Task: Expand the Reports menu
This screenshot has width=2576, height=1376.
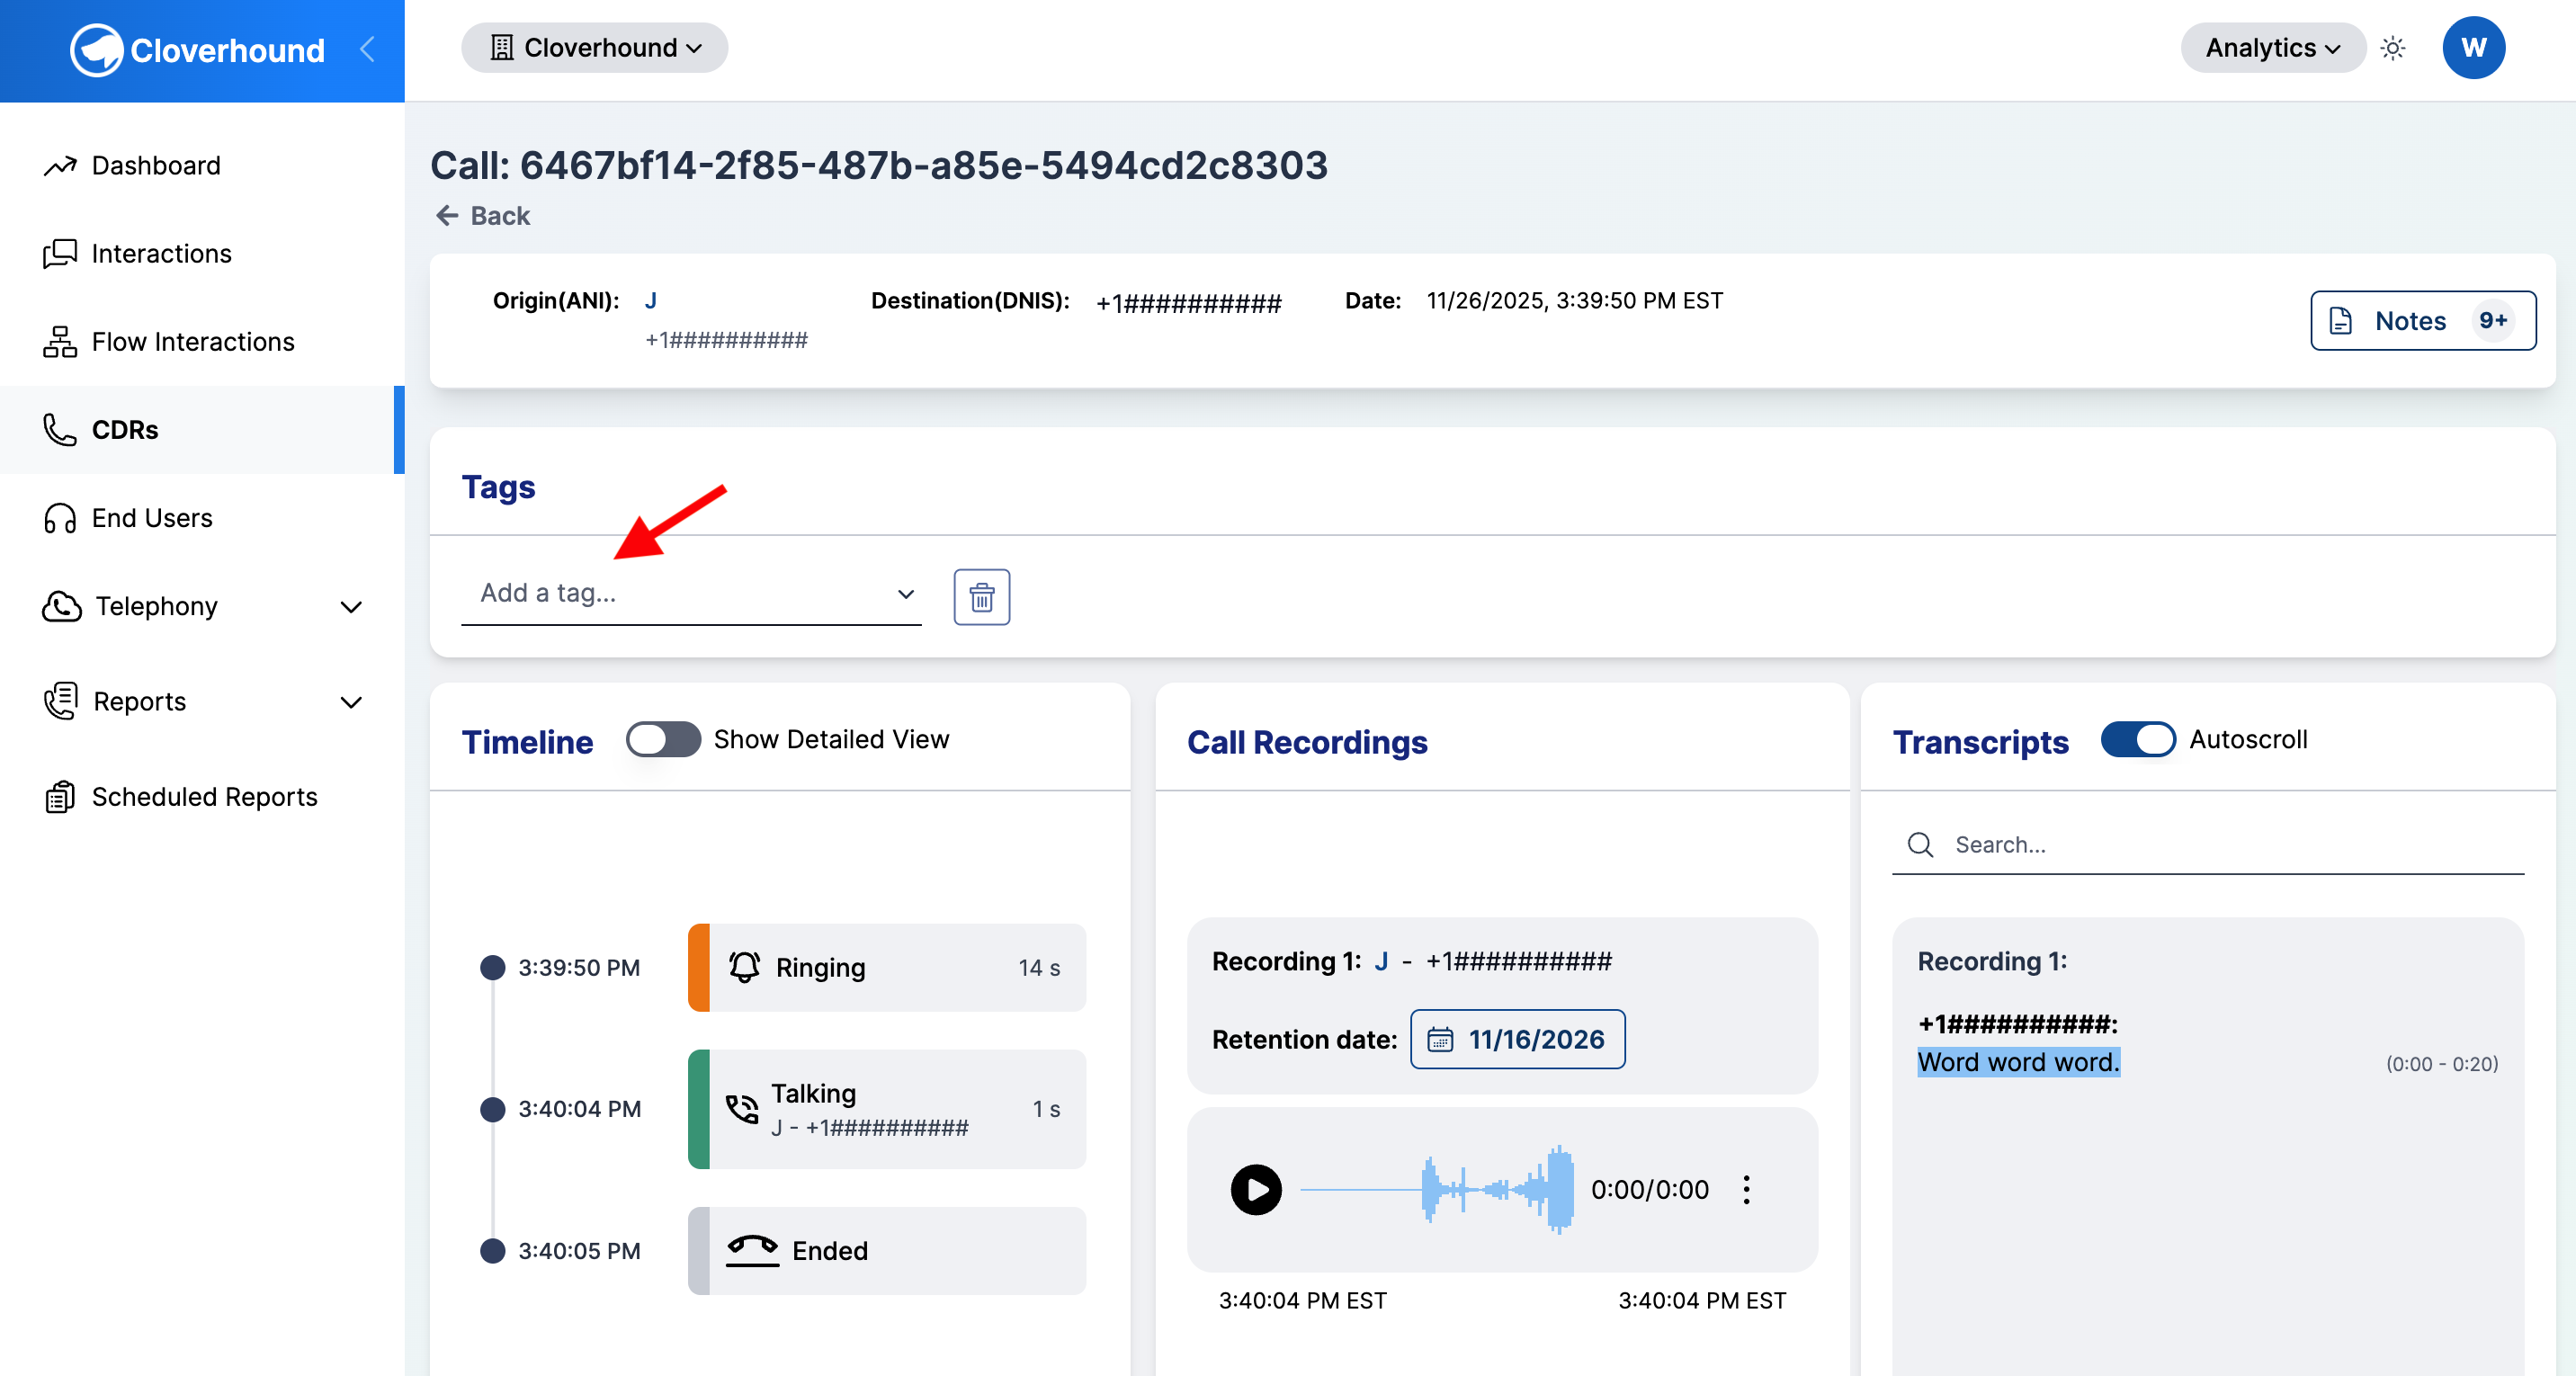Action: pyautogui.click(x=202, y=701)
